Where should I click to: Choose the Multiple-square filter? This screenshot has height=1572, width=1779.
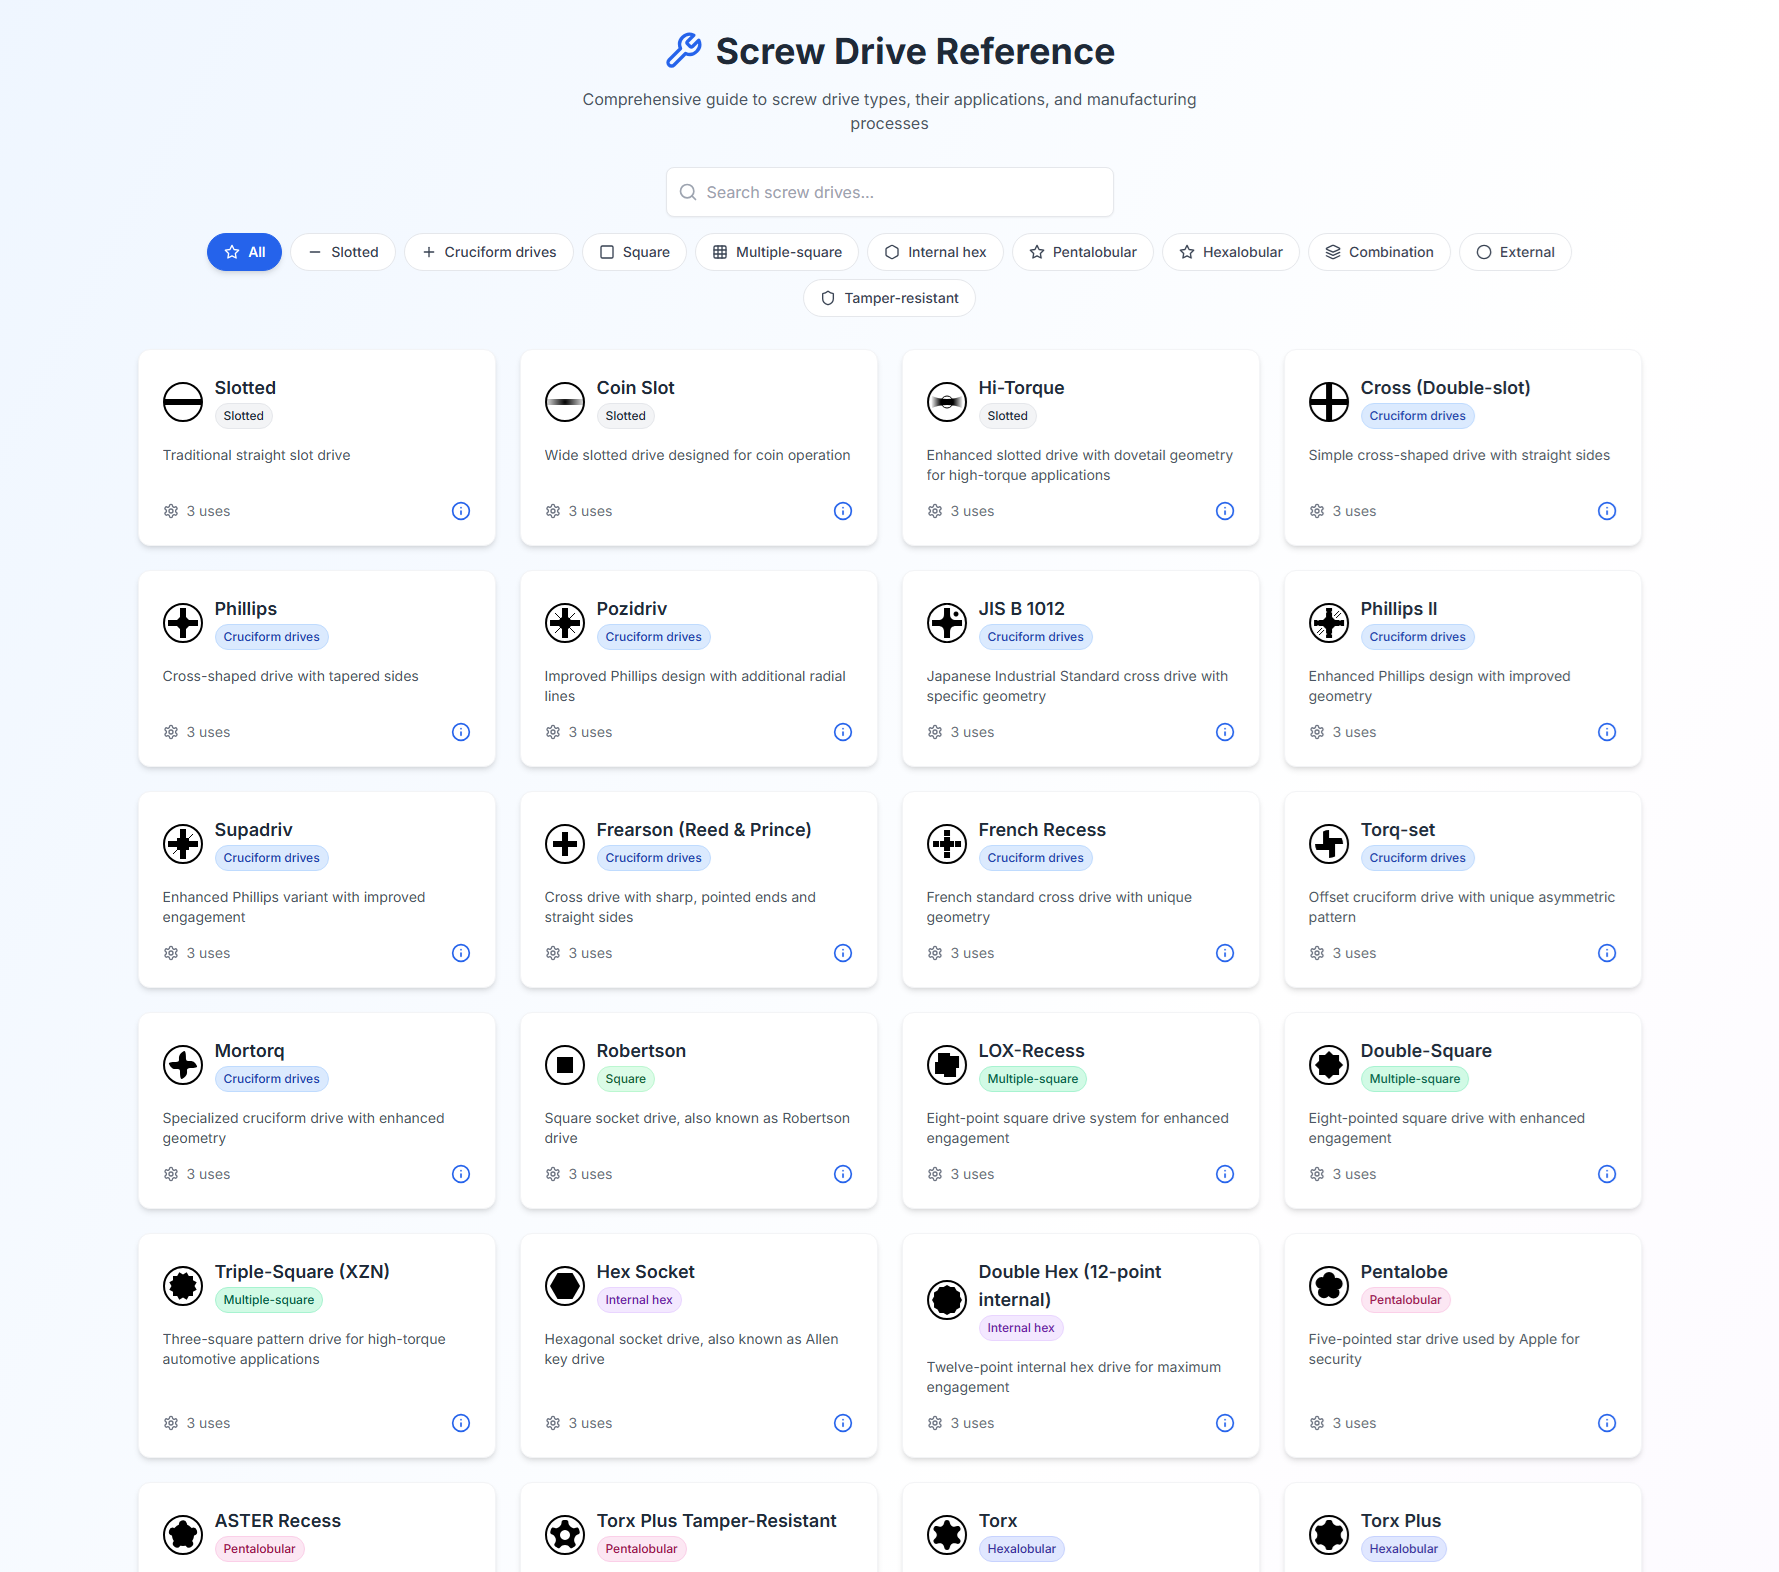(x=777, y=252)
